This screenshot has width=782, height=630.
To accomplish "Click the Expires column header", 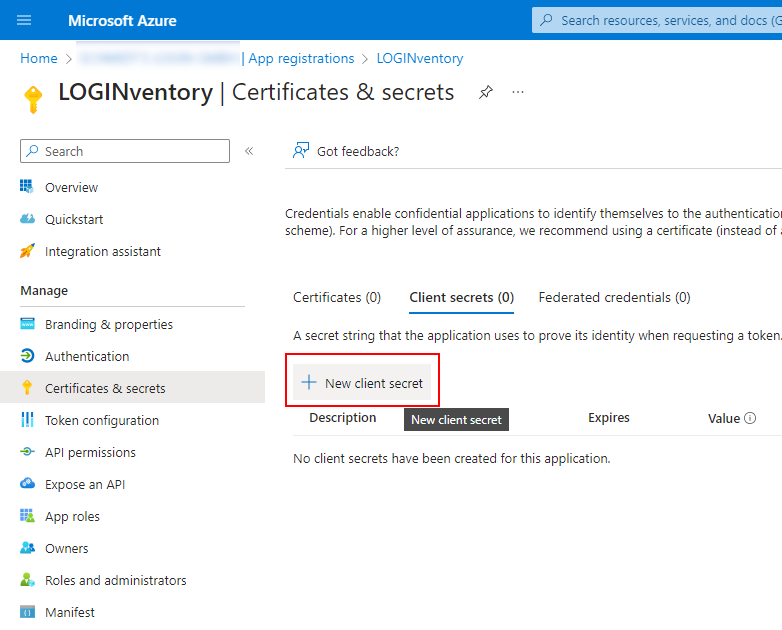I will [608, 418].
